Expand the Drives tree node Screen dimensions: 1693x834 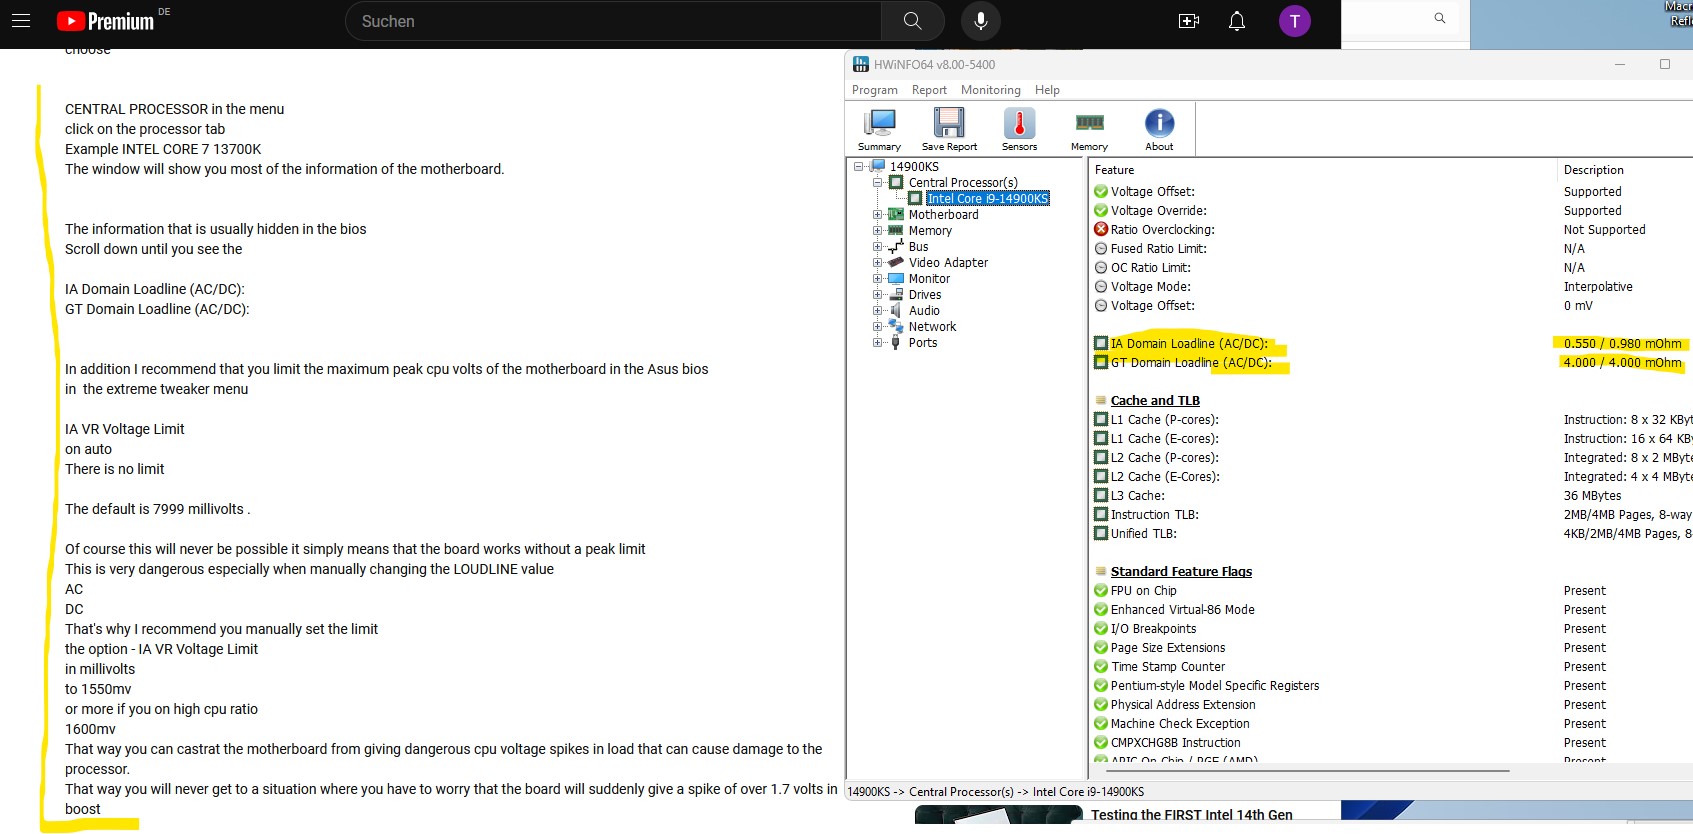877,295
